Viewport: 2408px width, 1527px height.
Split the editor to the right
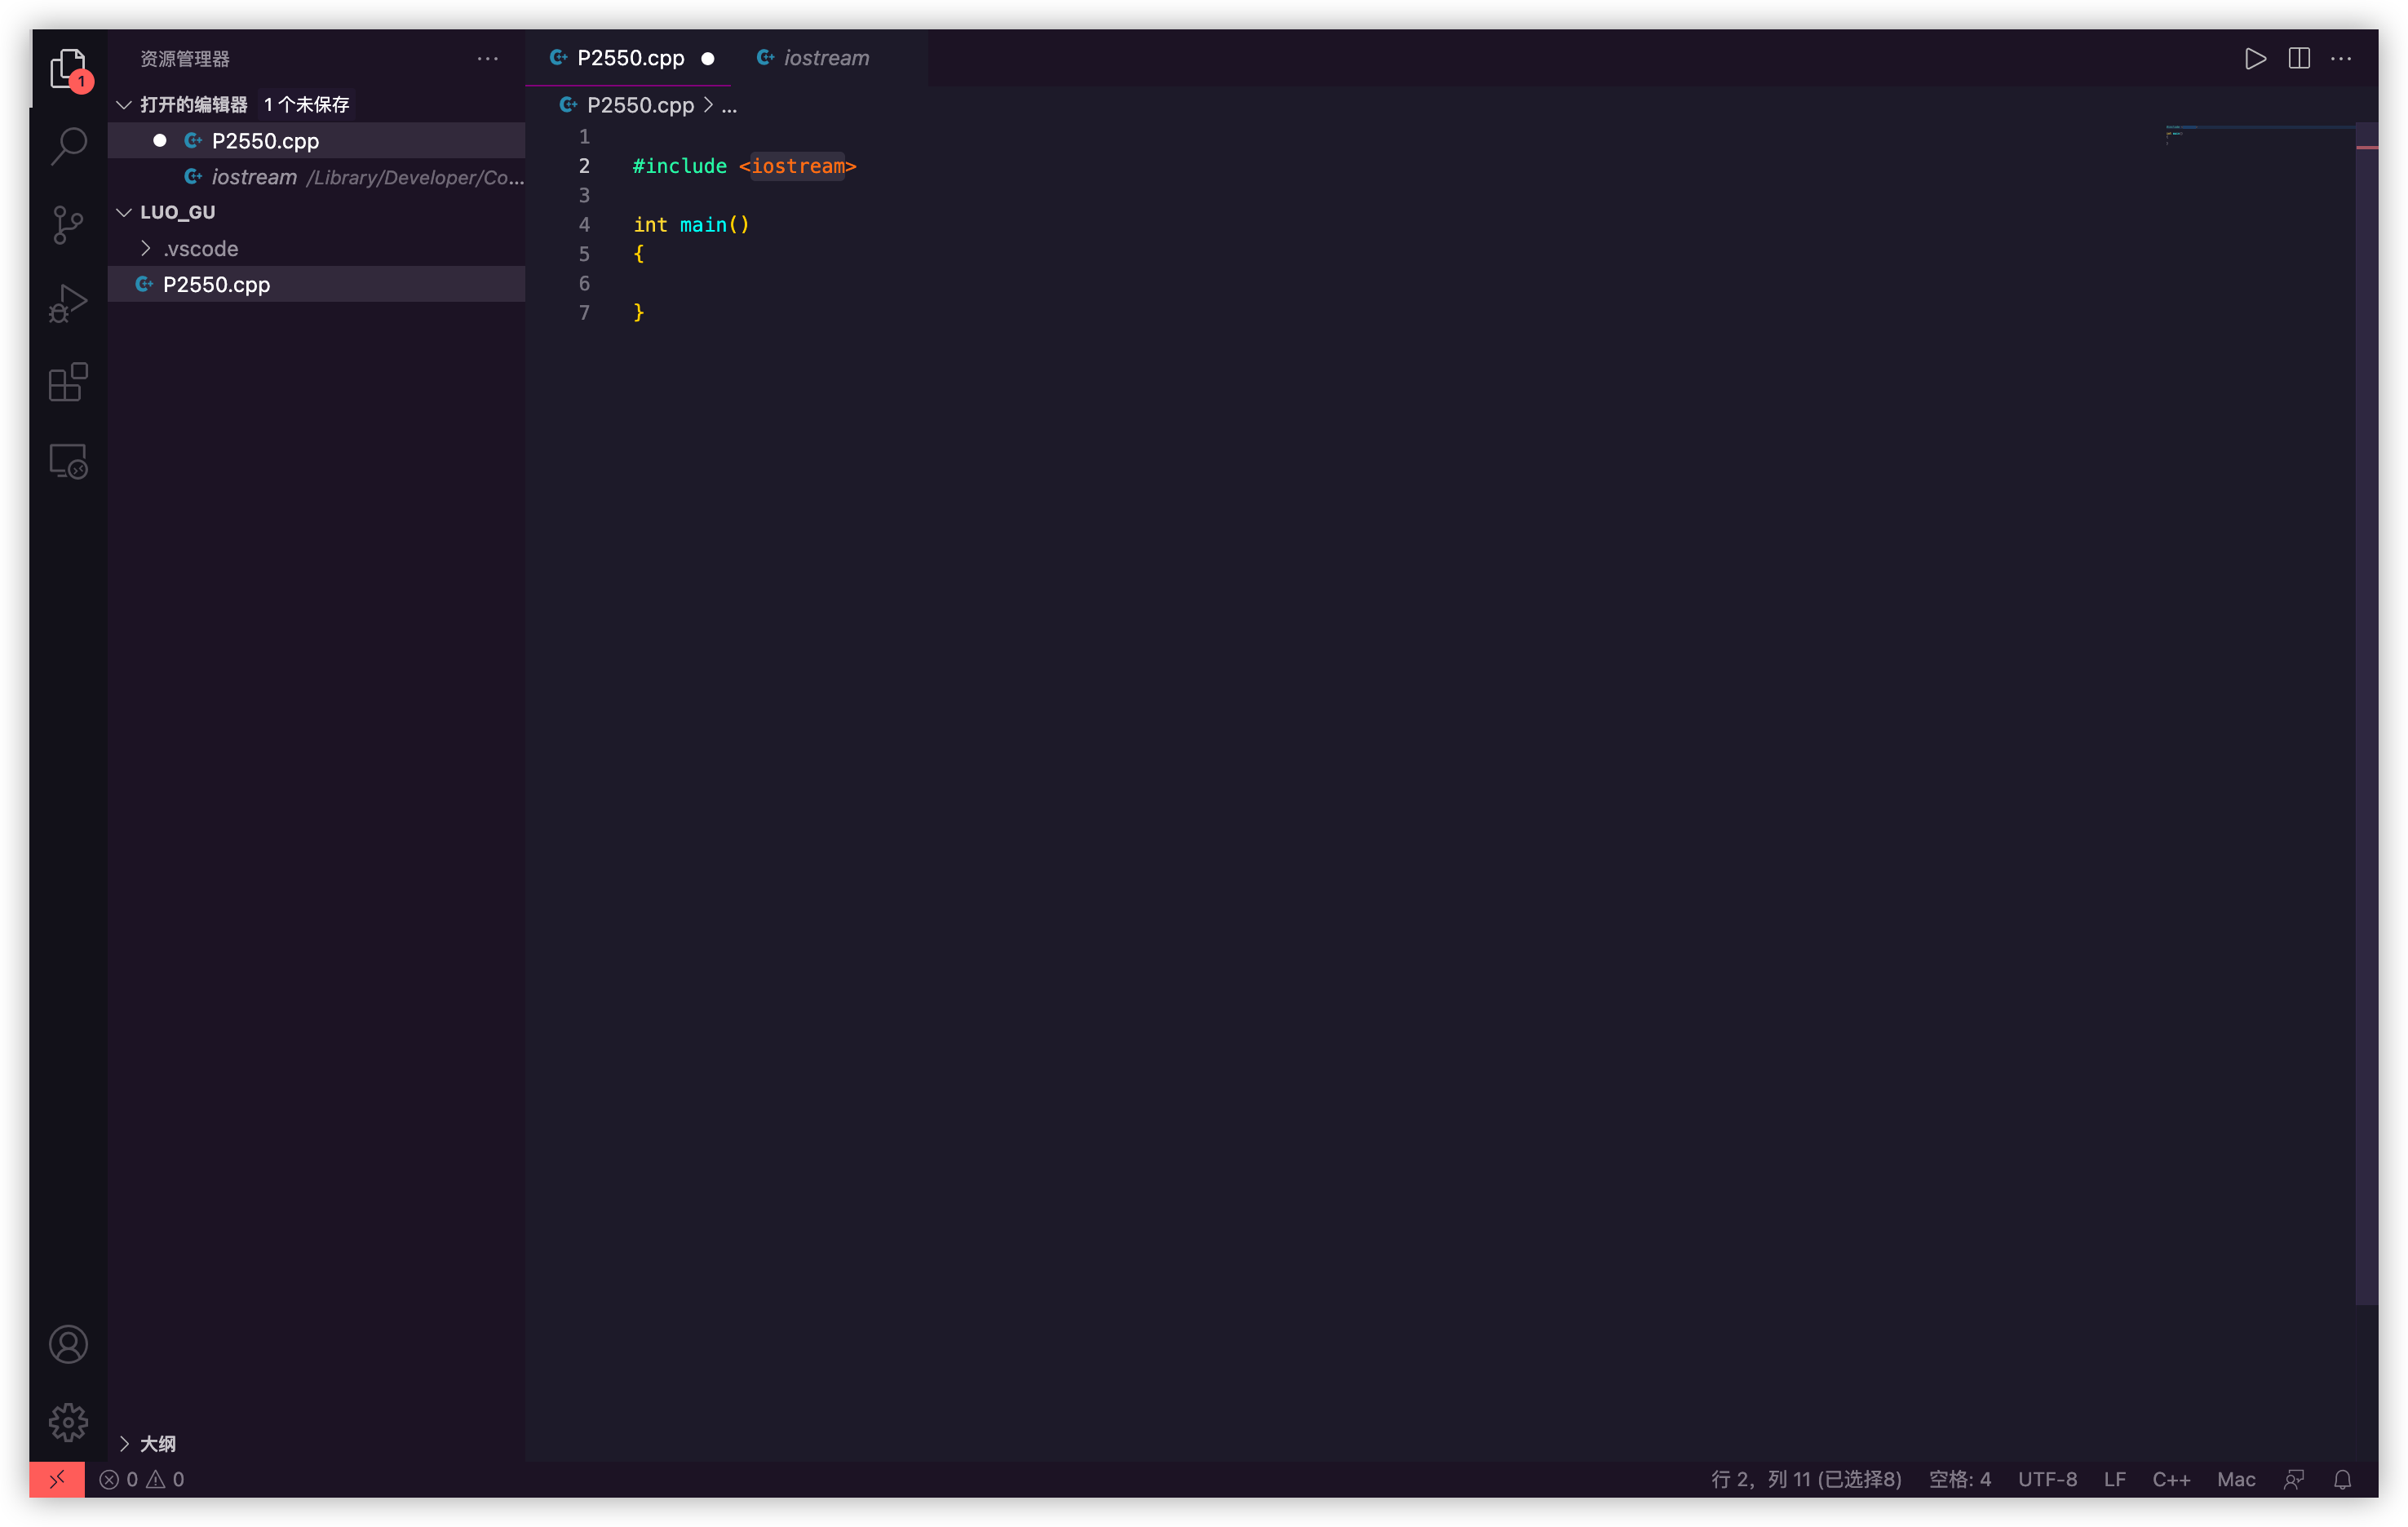(x=2299, y=58)
